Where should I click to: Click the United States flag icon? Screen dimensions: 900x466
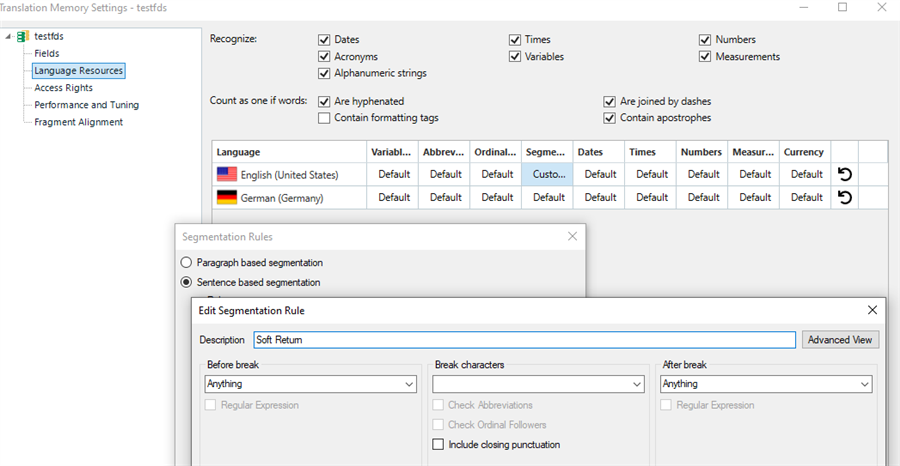[x=227, y=175]
